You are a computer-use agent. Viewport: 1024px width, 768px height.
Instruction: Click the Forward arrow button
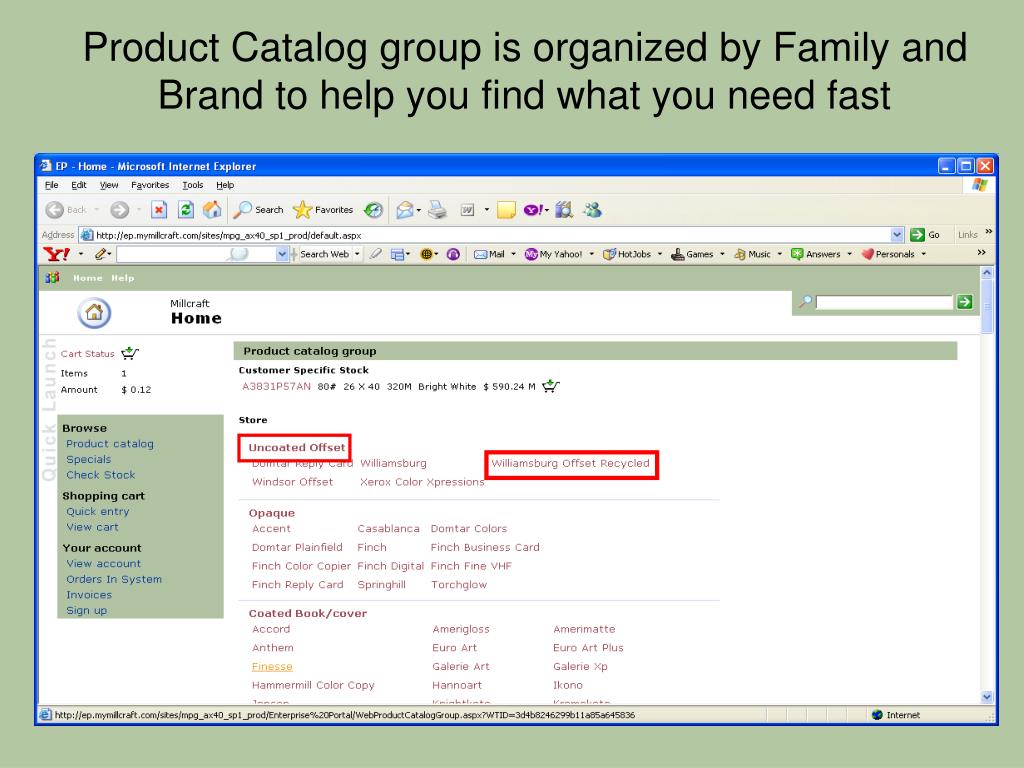point(120,210)
